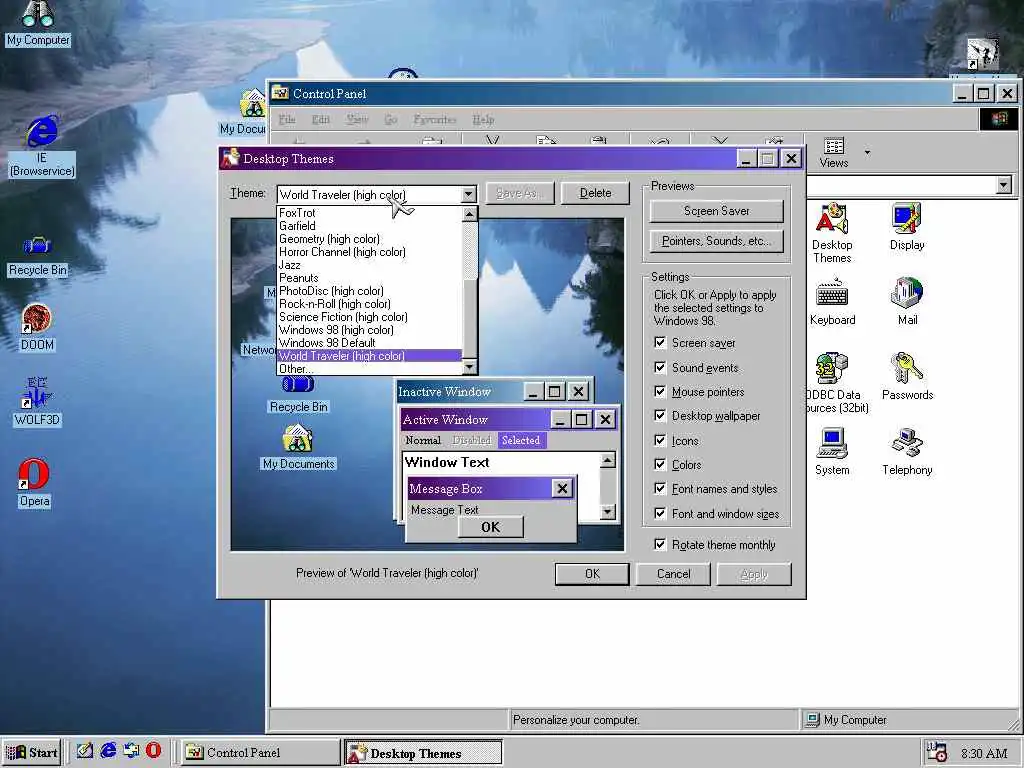Click Internet Explorer quick launch icon

pyautogui.click(x=108, y=750)
